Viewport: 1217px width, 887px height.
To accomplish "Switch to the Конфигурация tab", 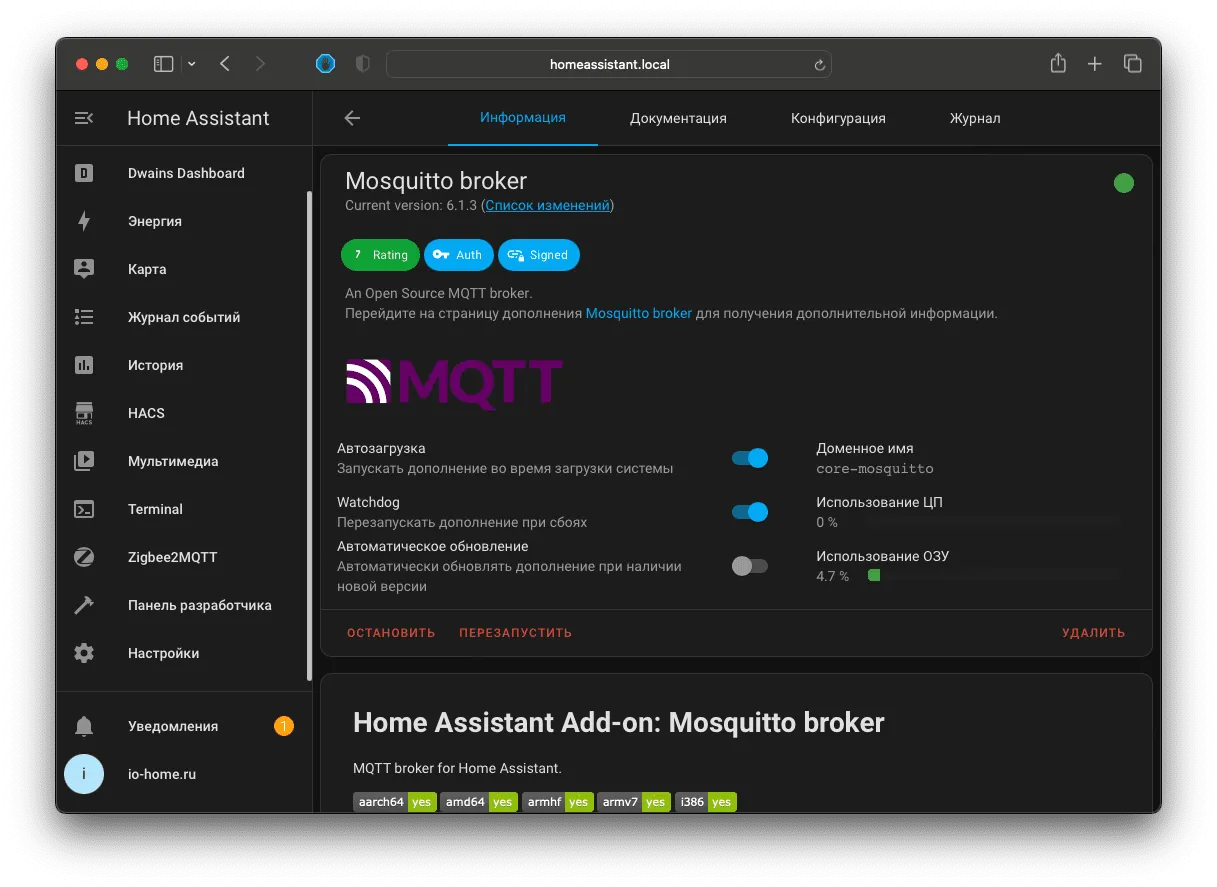I will (x=838, y=118).
